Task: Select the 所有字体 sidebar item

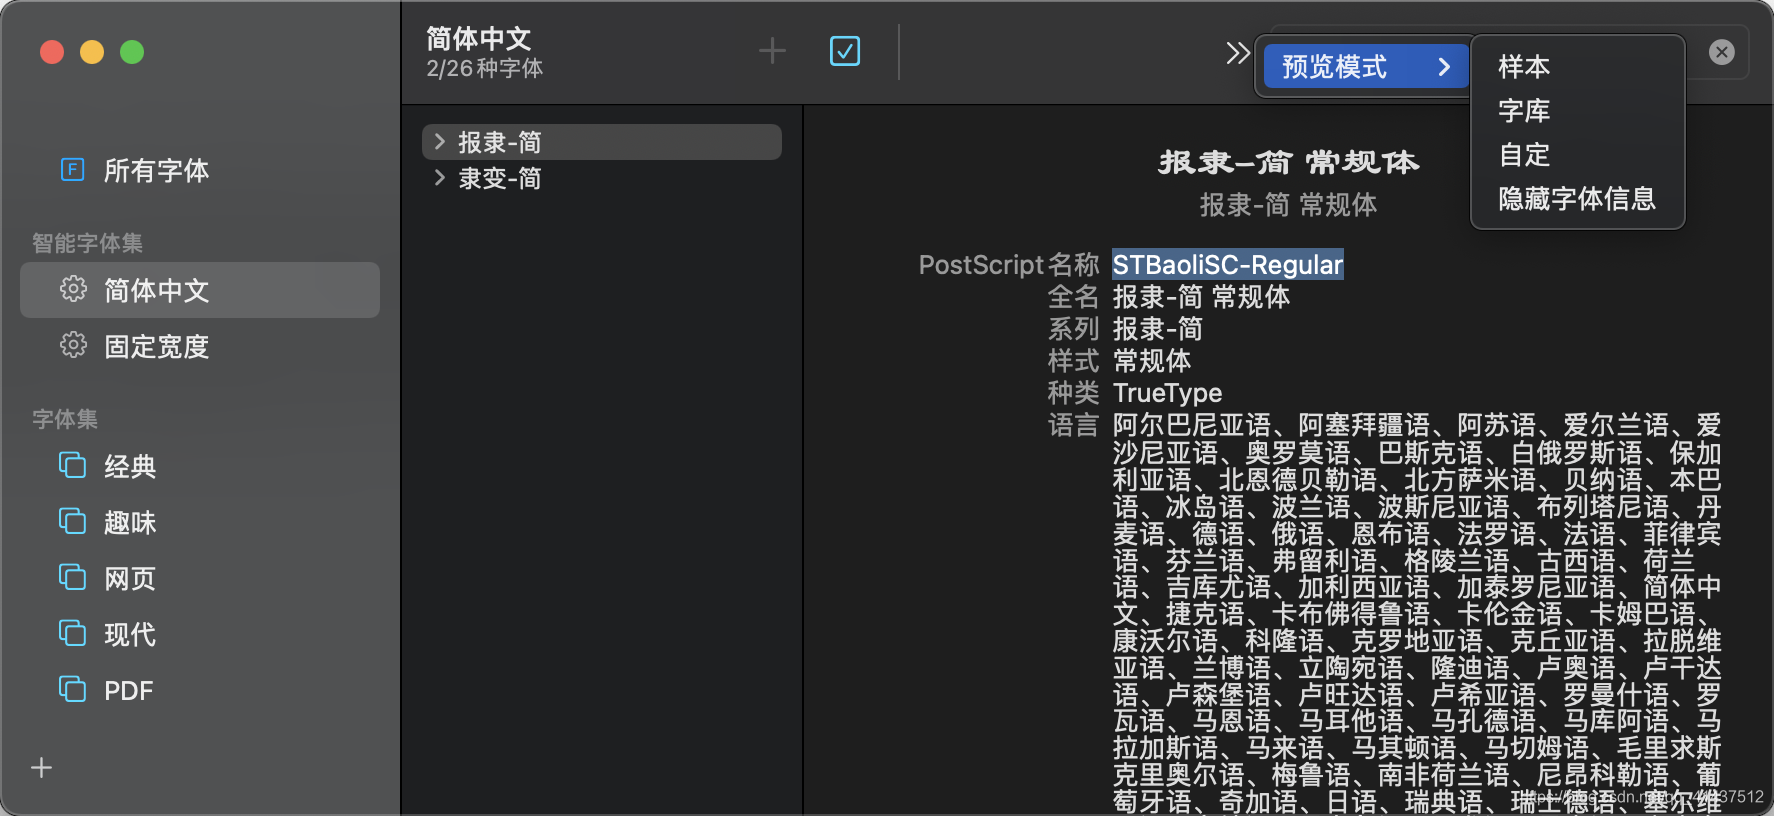Action: 200,170
